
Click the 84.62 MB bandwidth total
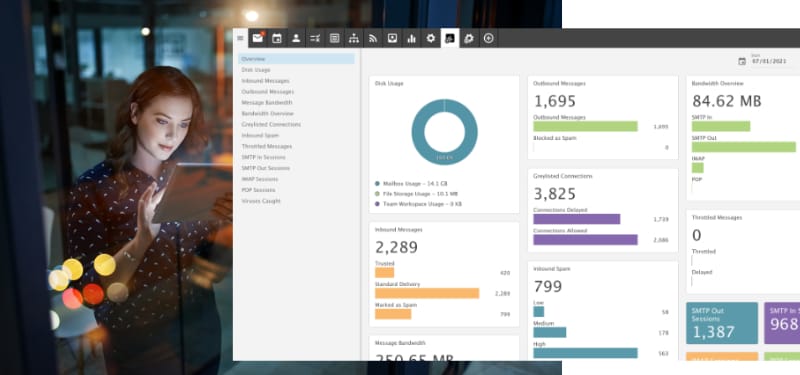click(x=727, y=101)
